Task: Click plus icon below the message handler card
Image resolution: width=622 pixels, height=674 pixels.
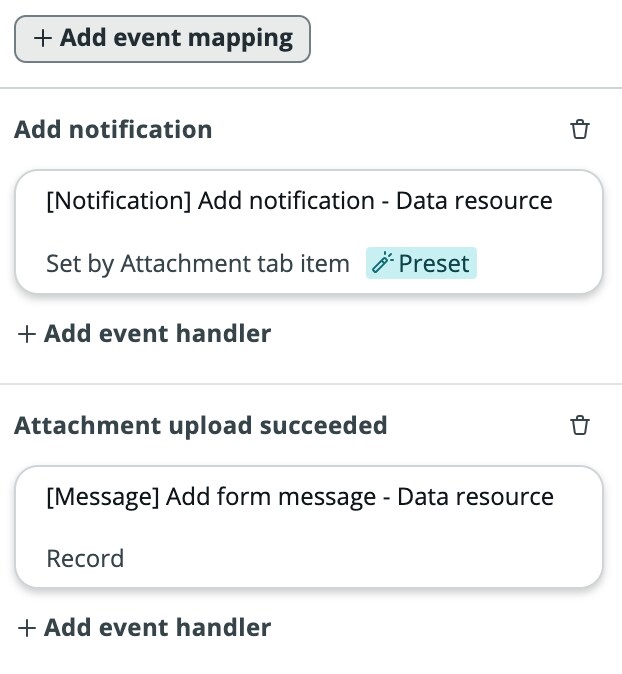Action: click(x=27, y=628)
